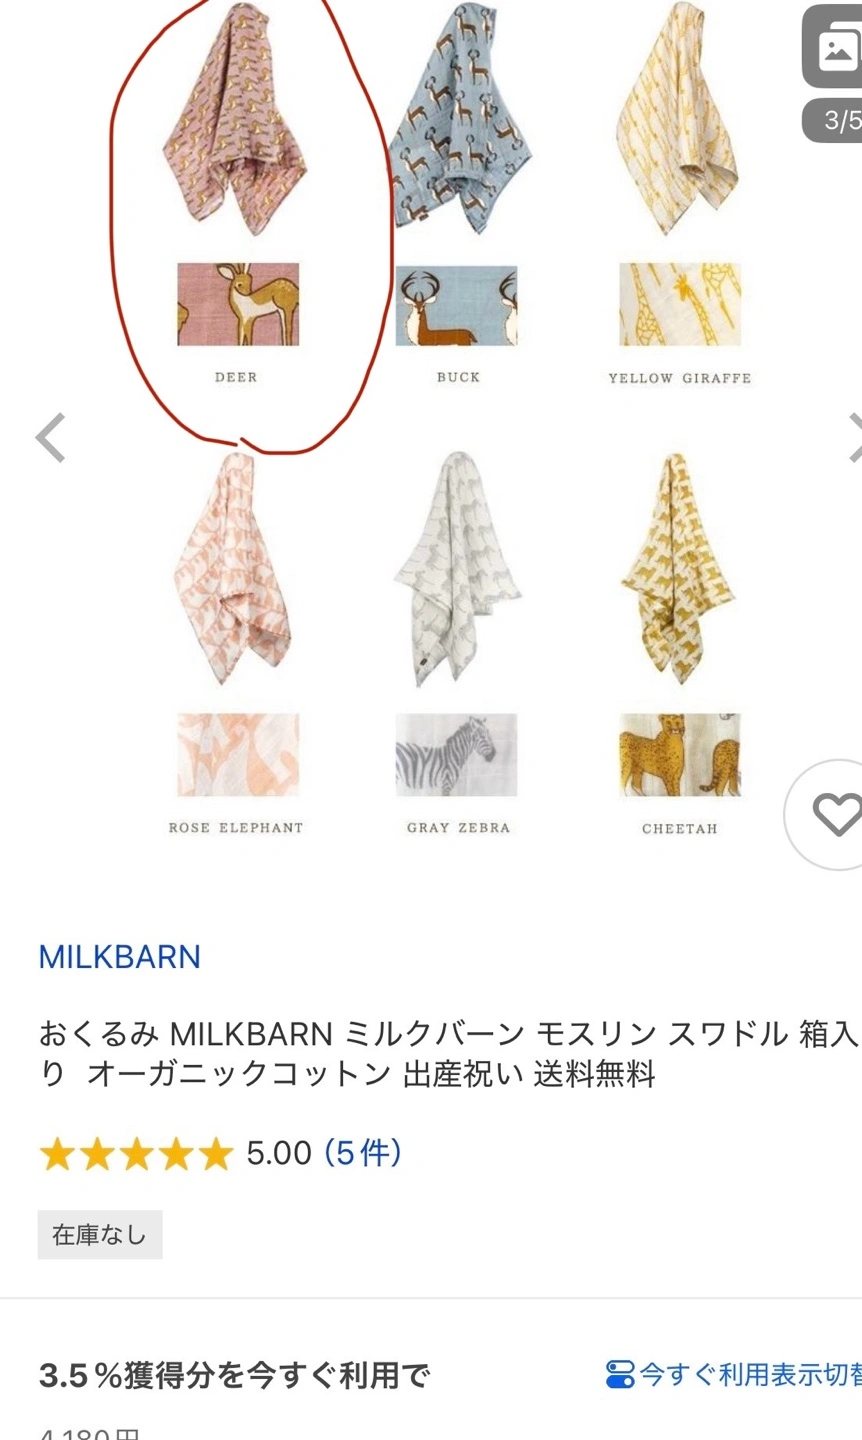Click the 在庫なし out-of-stock badge
Screen dimensions: 862x1440
point(100,1235)
